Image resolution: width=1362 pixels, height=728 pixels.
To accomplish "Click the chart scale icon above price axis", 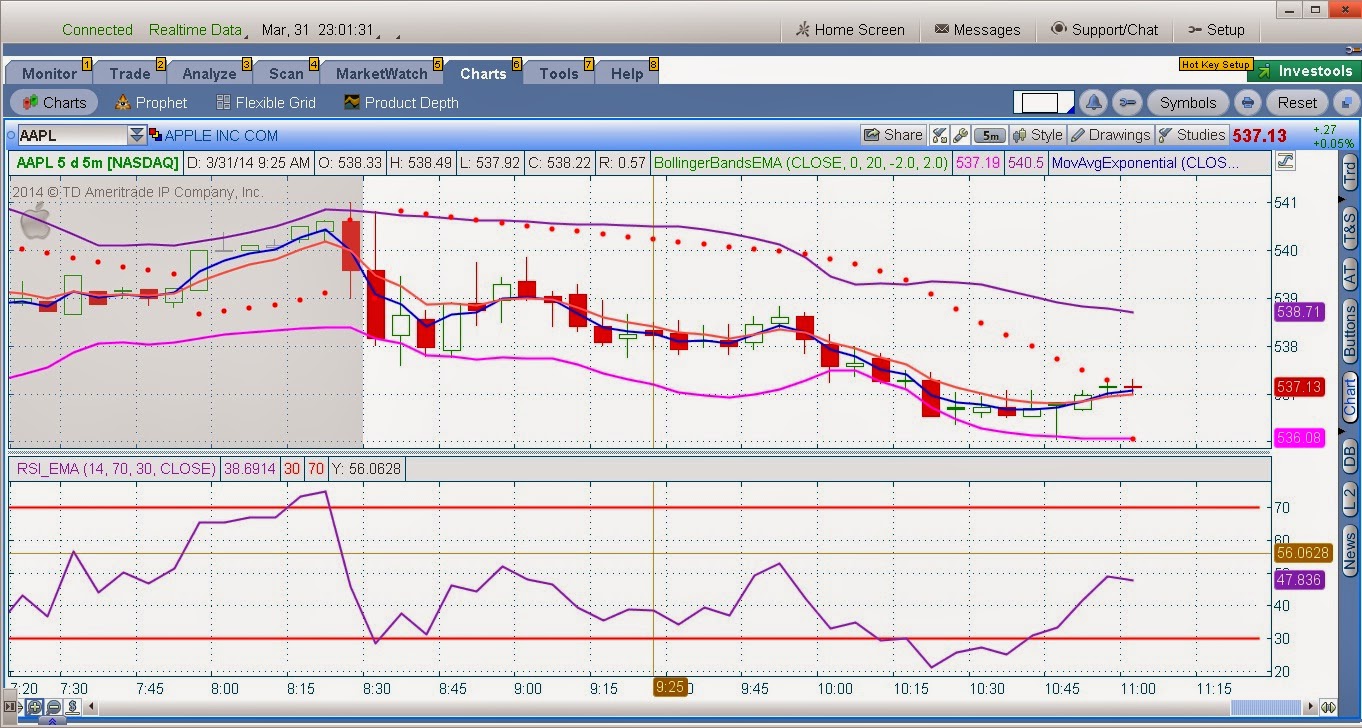I will [x=1286, y=161].
